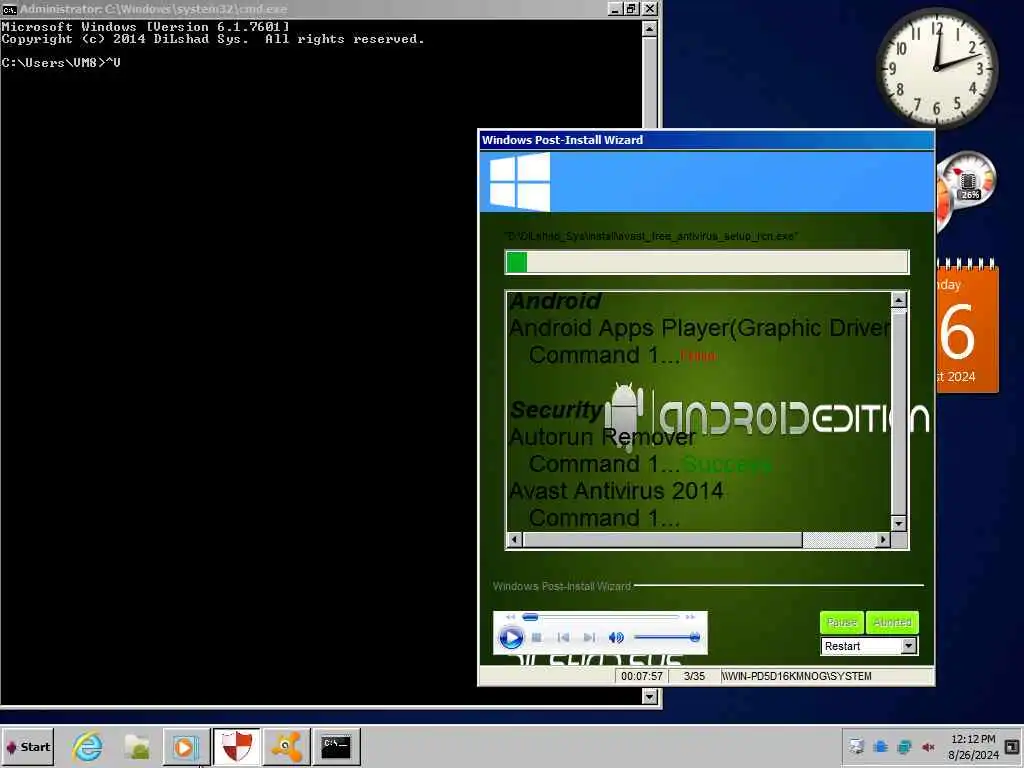Click the rewind arrows on the seek bar

(511, 616)
